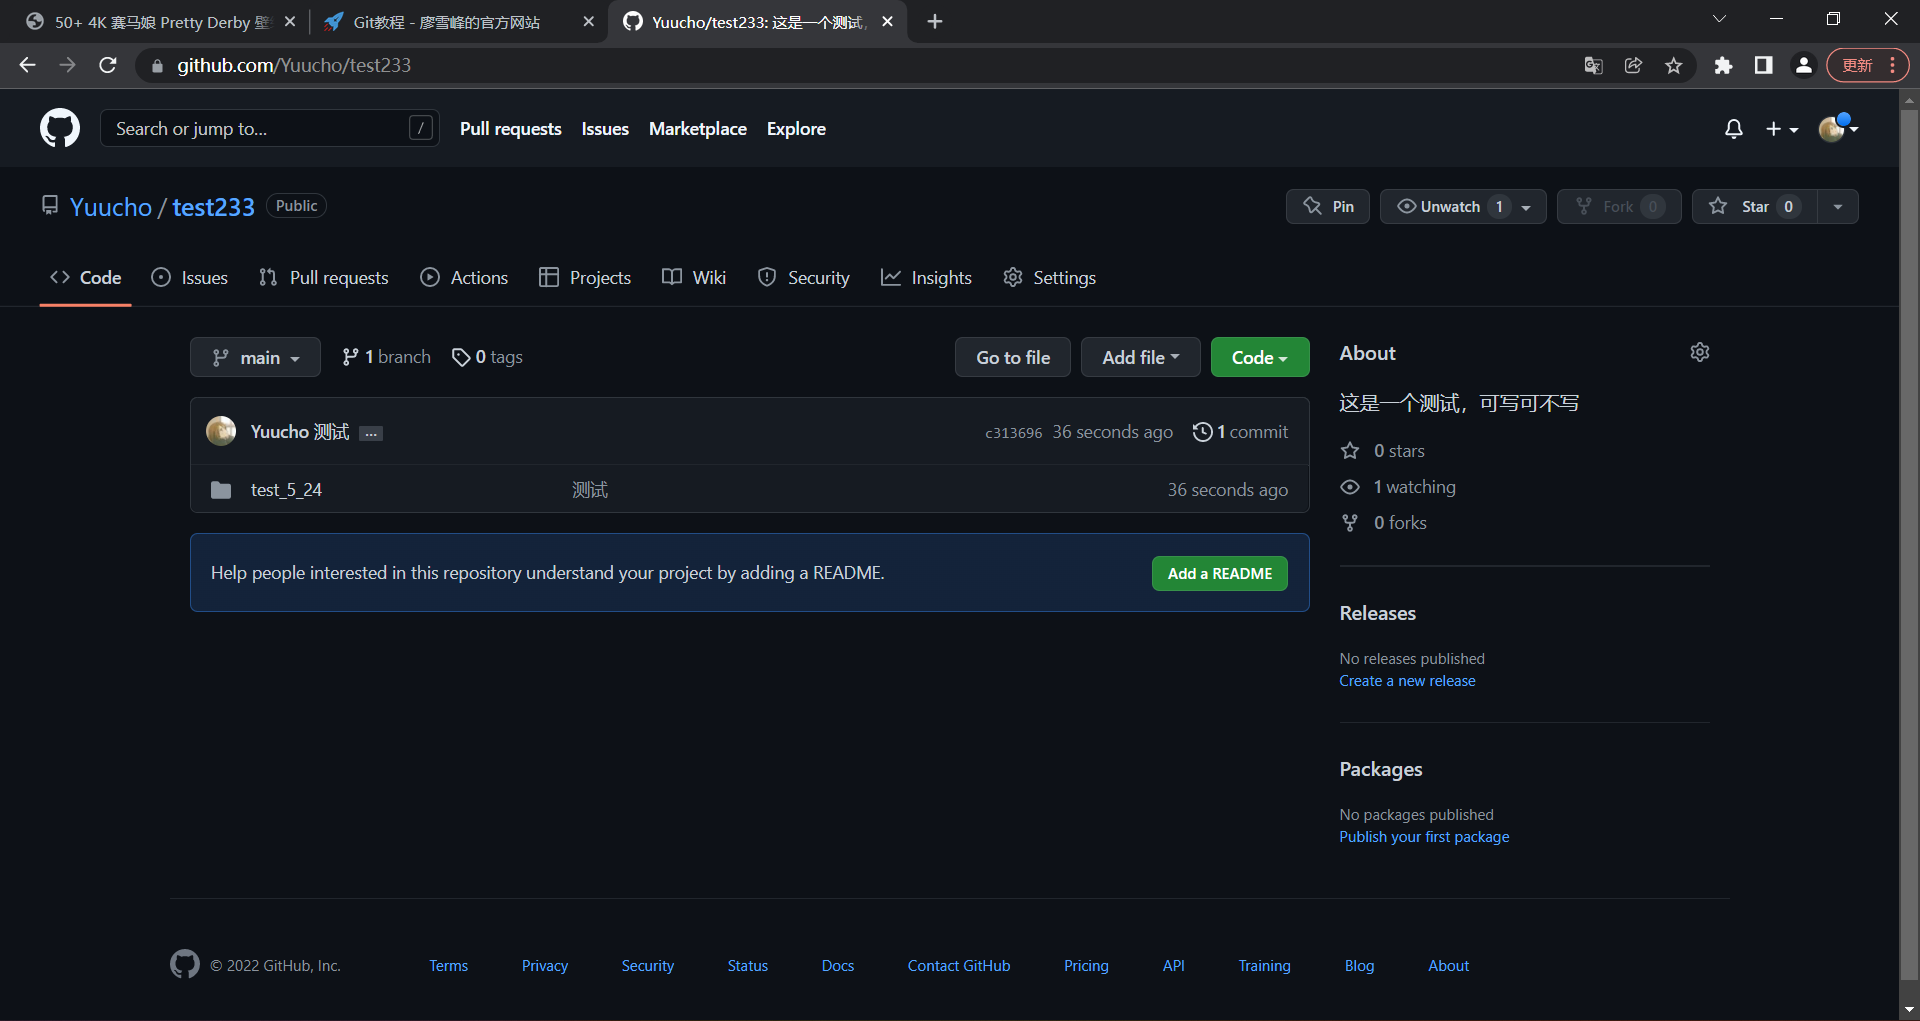Click the footer Privacy link
Viewport: 1920px width, 1021px height.
545,966
